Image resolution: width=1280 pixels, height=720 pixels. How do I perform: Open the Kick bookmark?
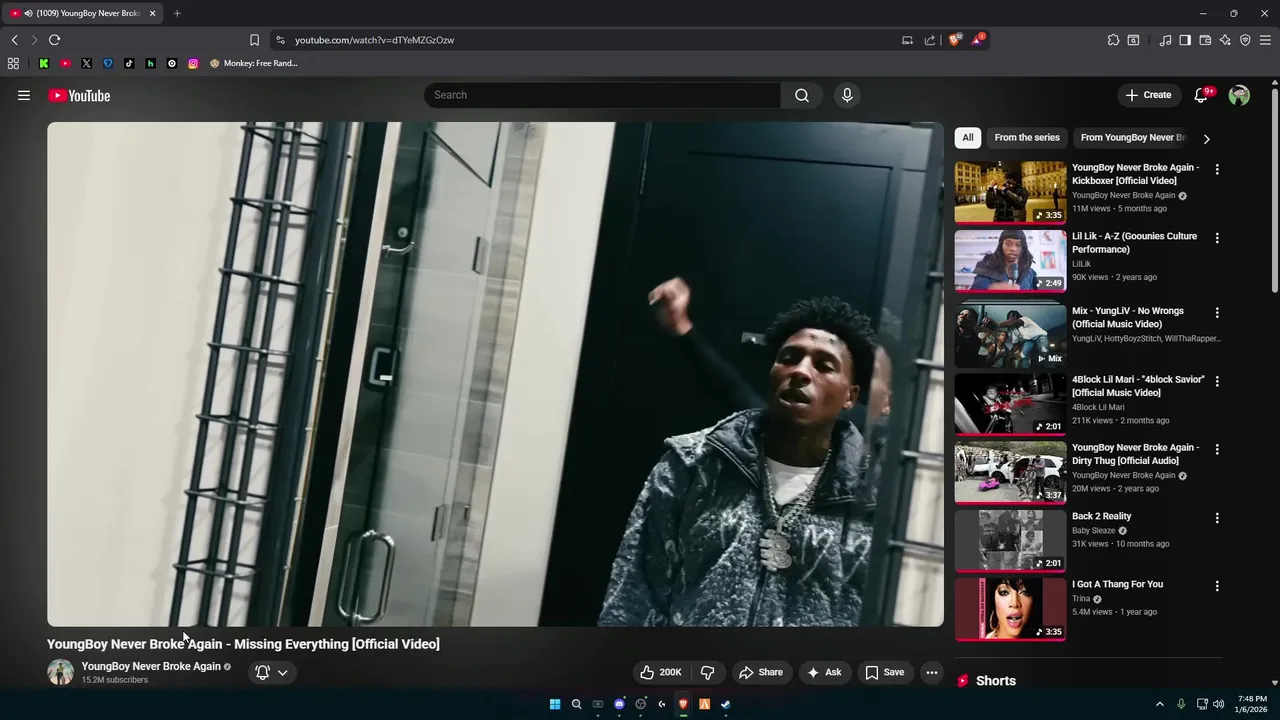[44, 63]
